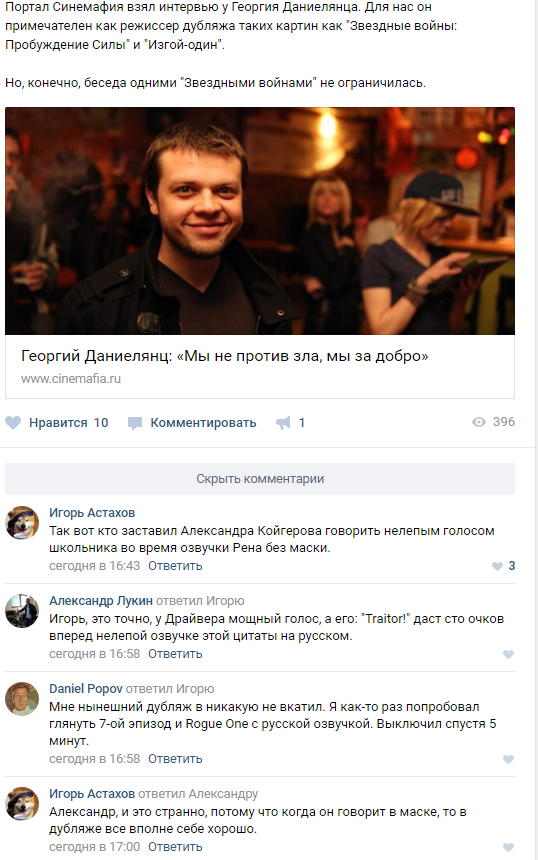Open timestamp сегодня в 16:43
The height and width of the screenshot is (860, 538).
94,566
